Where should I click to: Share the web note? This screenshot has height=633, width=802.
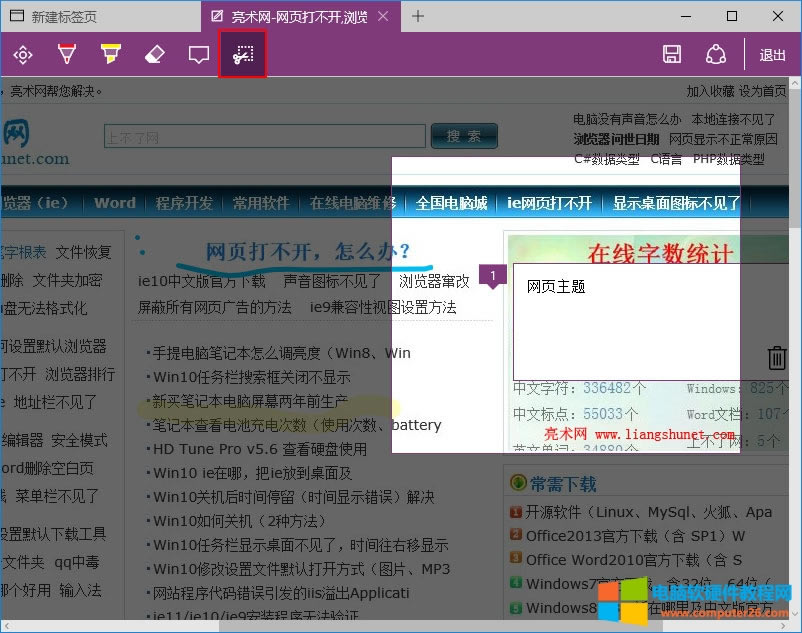coord(716,55)
